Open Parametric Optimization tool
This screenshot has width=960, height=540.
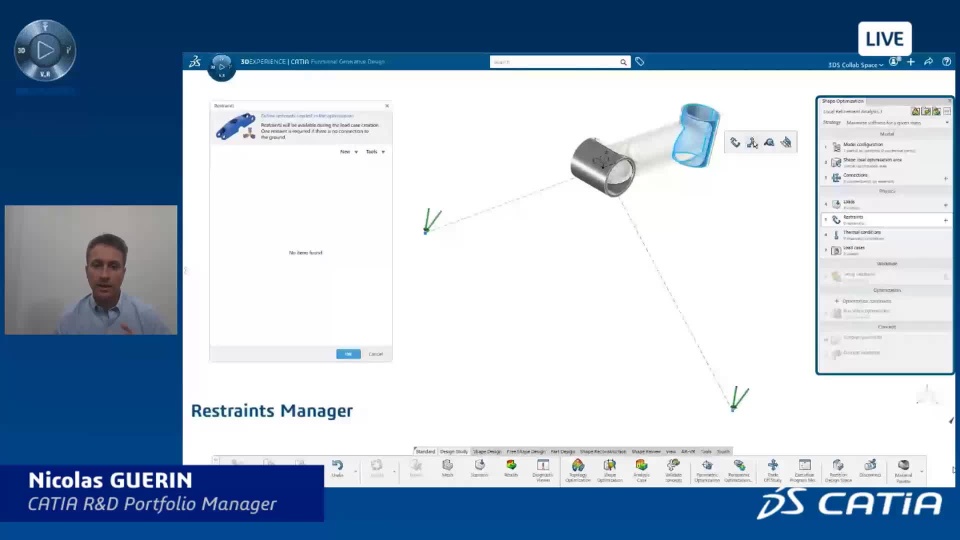pos(707,471)
